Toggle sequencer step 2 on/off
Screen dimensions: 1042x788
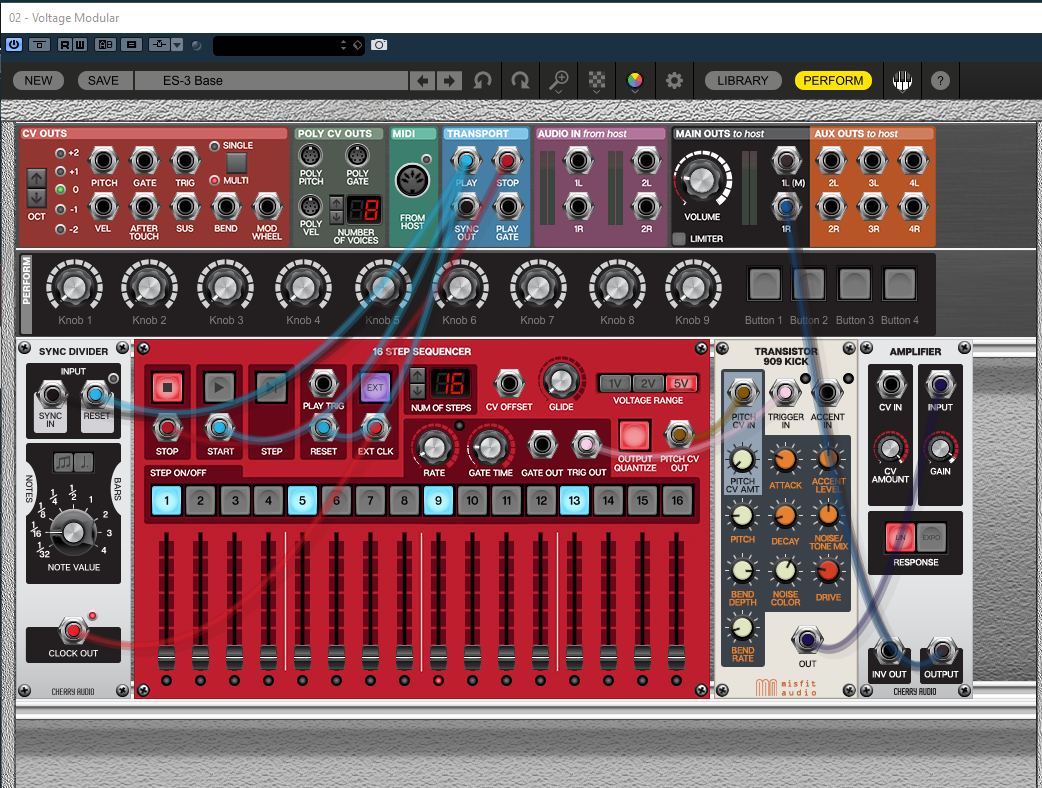[x=200, y=500]
